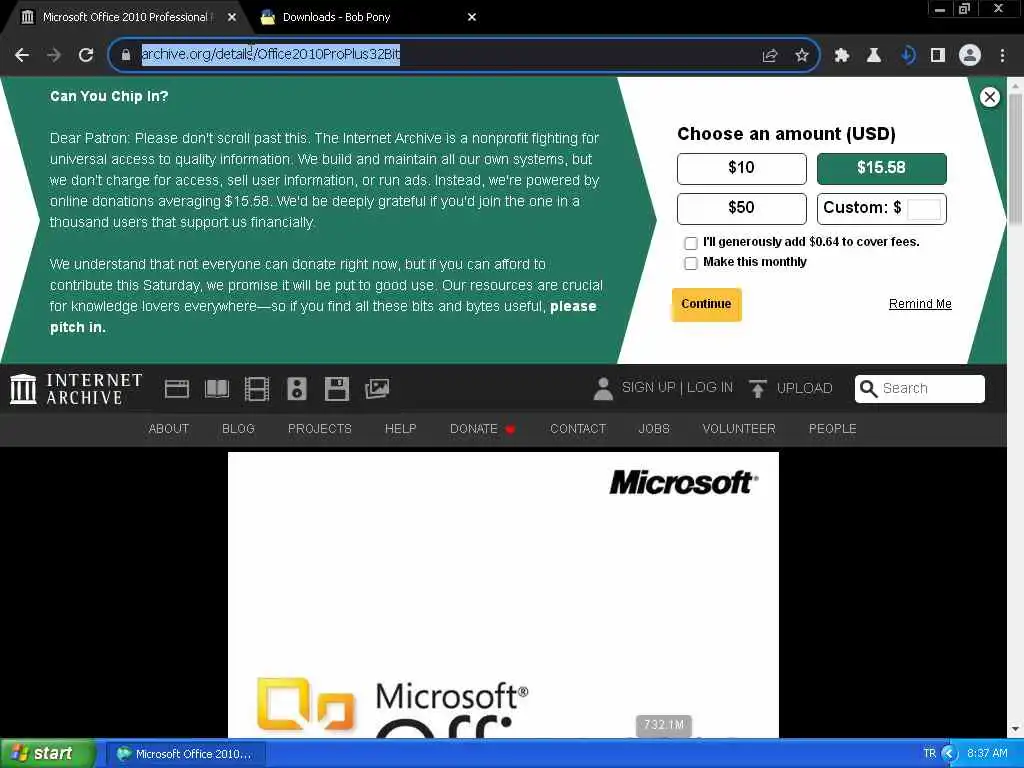The image size is (1024, 768).
Task: Open the ABOUT menu item
Action: pyautogui.click(x=168, y=428)
